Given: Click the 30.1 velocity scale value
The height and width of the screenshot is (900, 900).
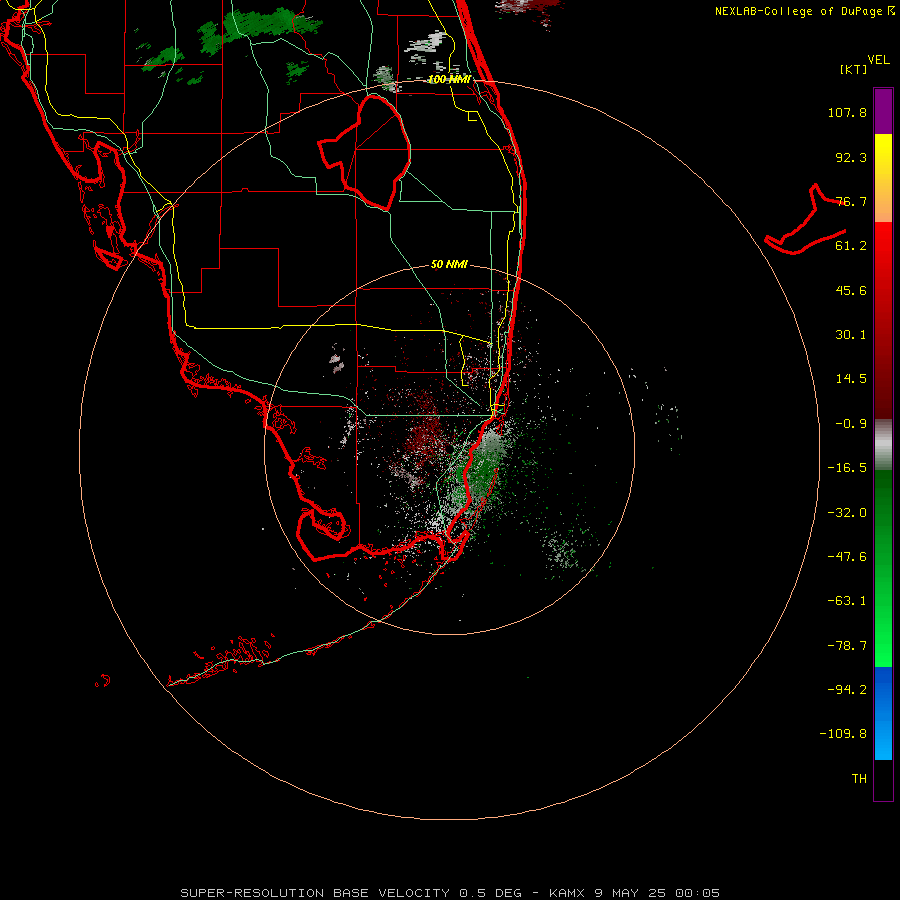Looking at the screenshot, I should click(851, 335).
